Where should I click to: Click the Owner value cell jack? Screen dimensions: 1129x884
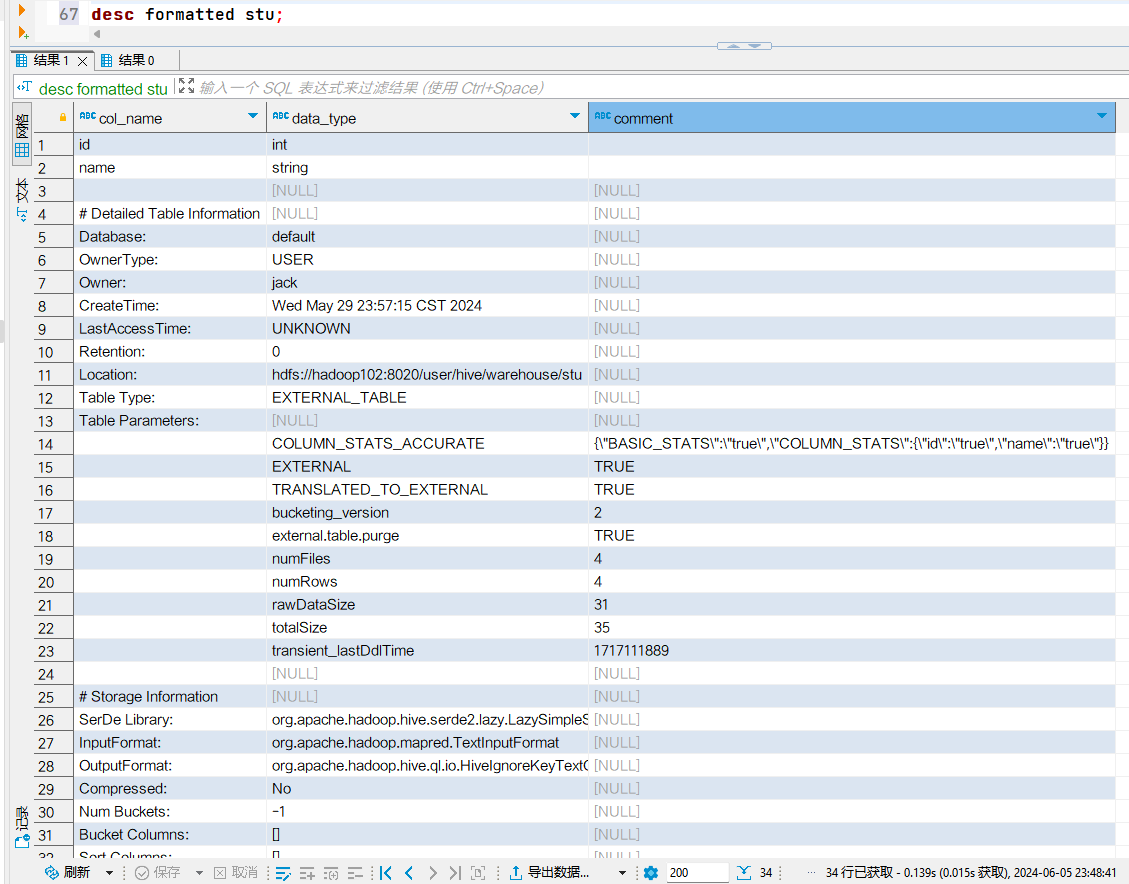[428, 282]
